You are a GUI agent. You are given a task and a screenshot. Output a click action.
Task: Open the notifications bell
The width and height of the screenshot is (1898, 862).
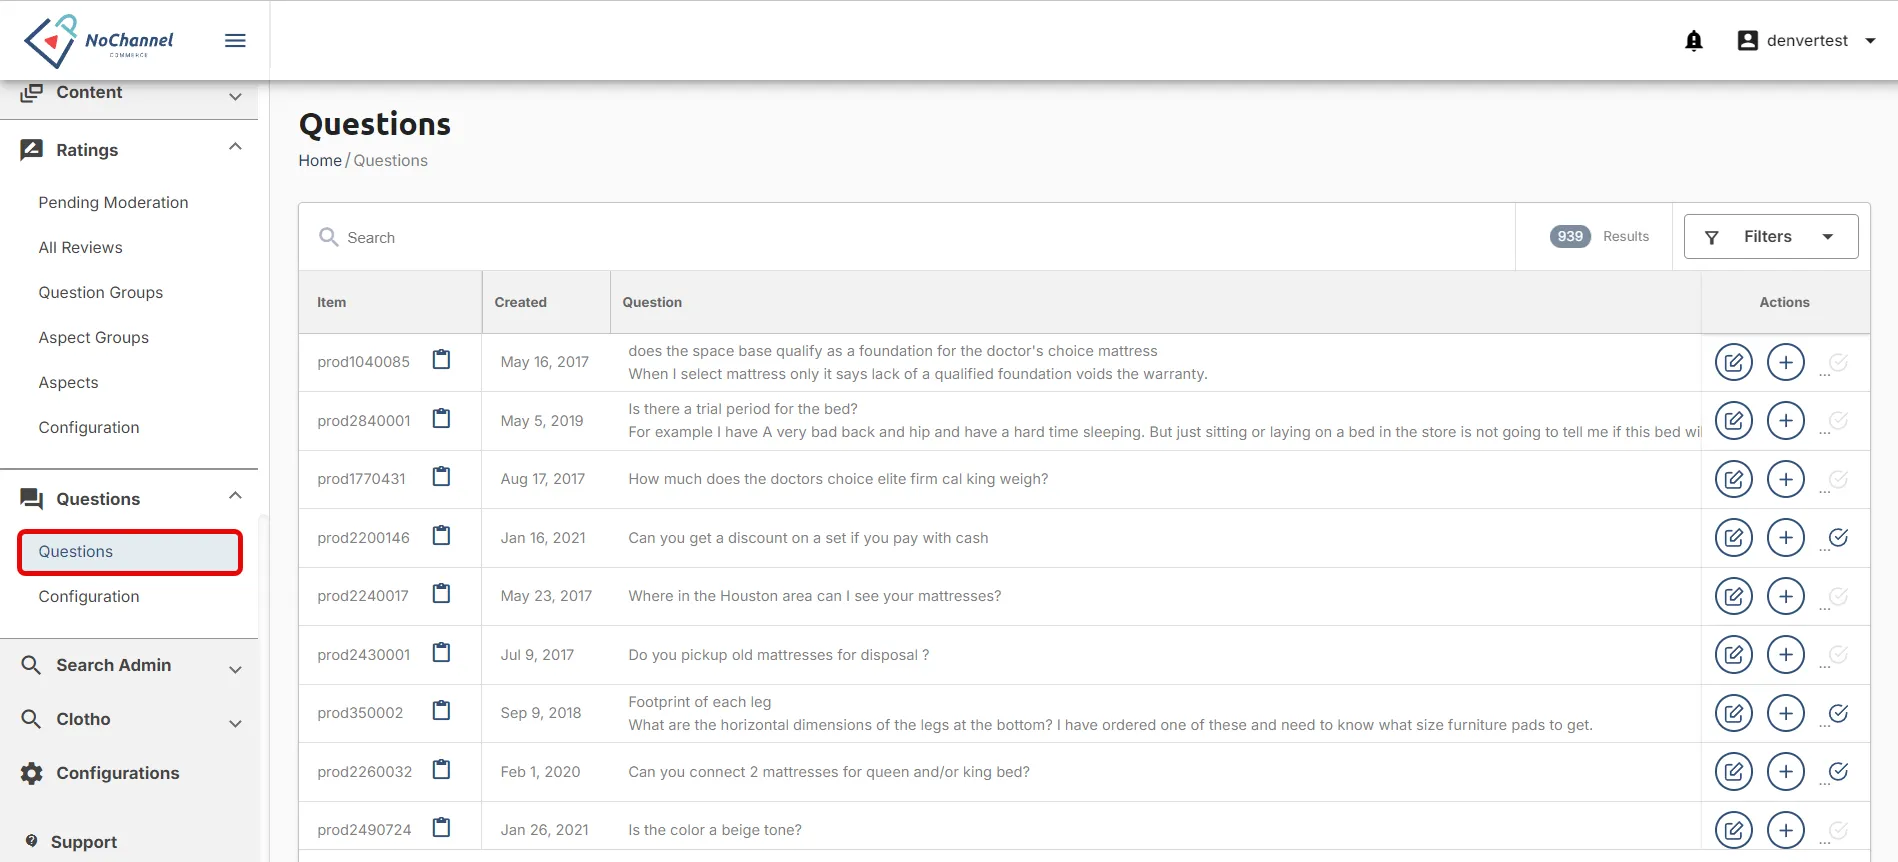pyautogui.click(x=1694, y=41)
